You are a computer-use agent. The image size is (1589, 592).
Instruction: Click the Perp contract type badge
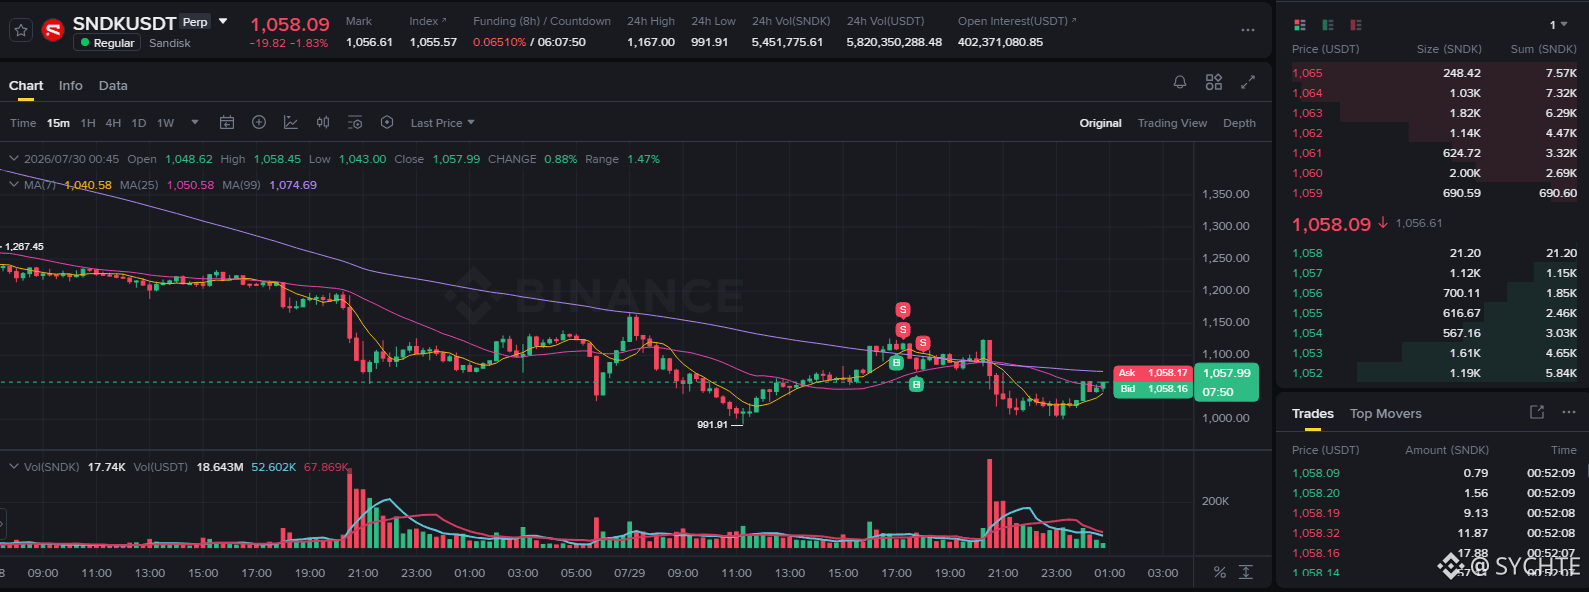click(x=195, y=22)
